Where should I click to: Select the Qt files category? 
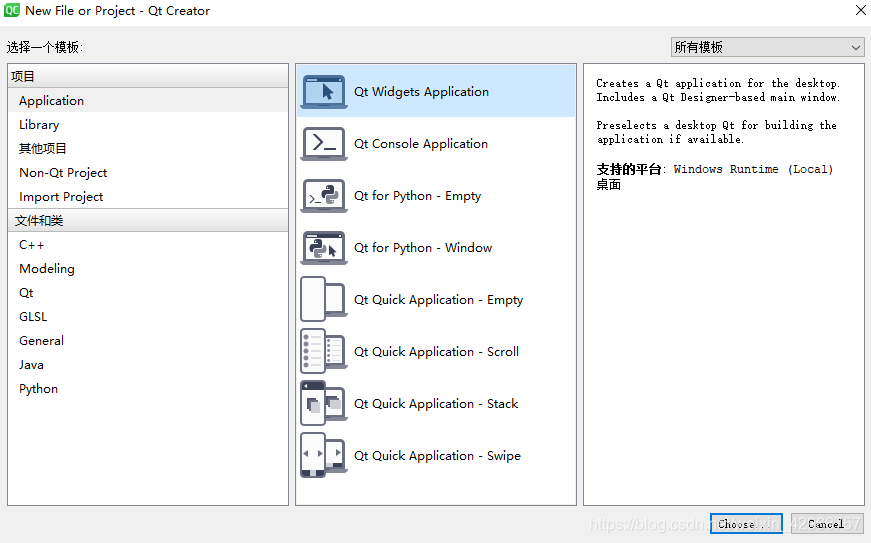click(148, 293)
